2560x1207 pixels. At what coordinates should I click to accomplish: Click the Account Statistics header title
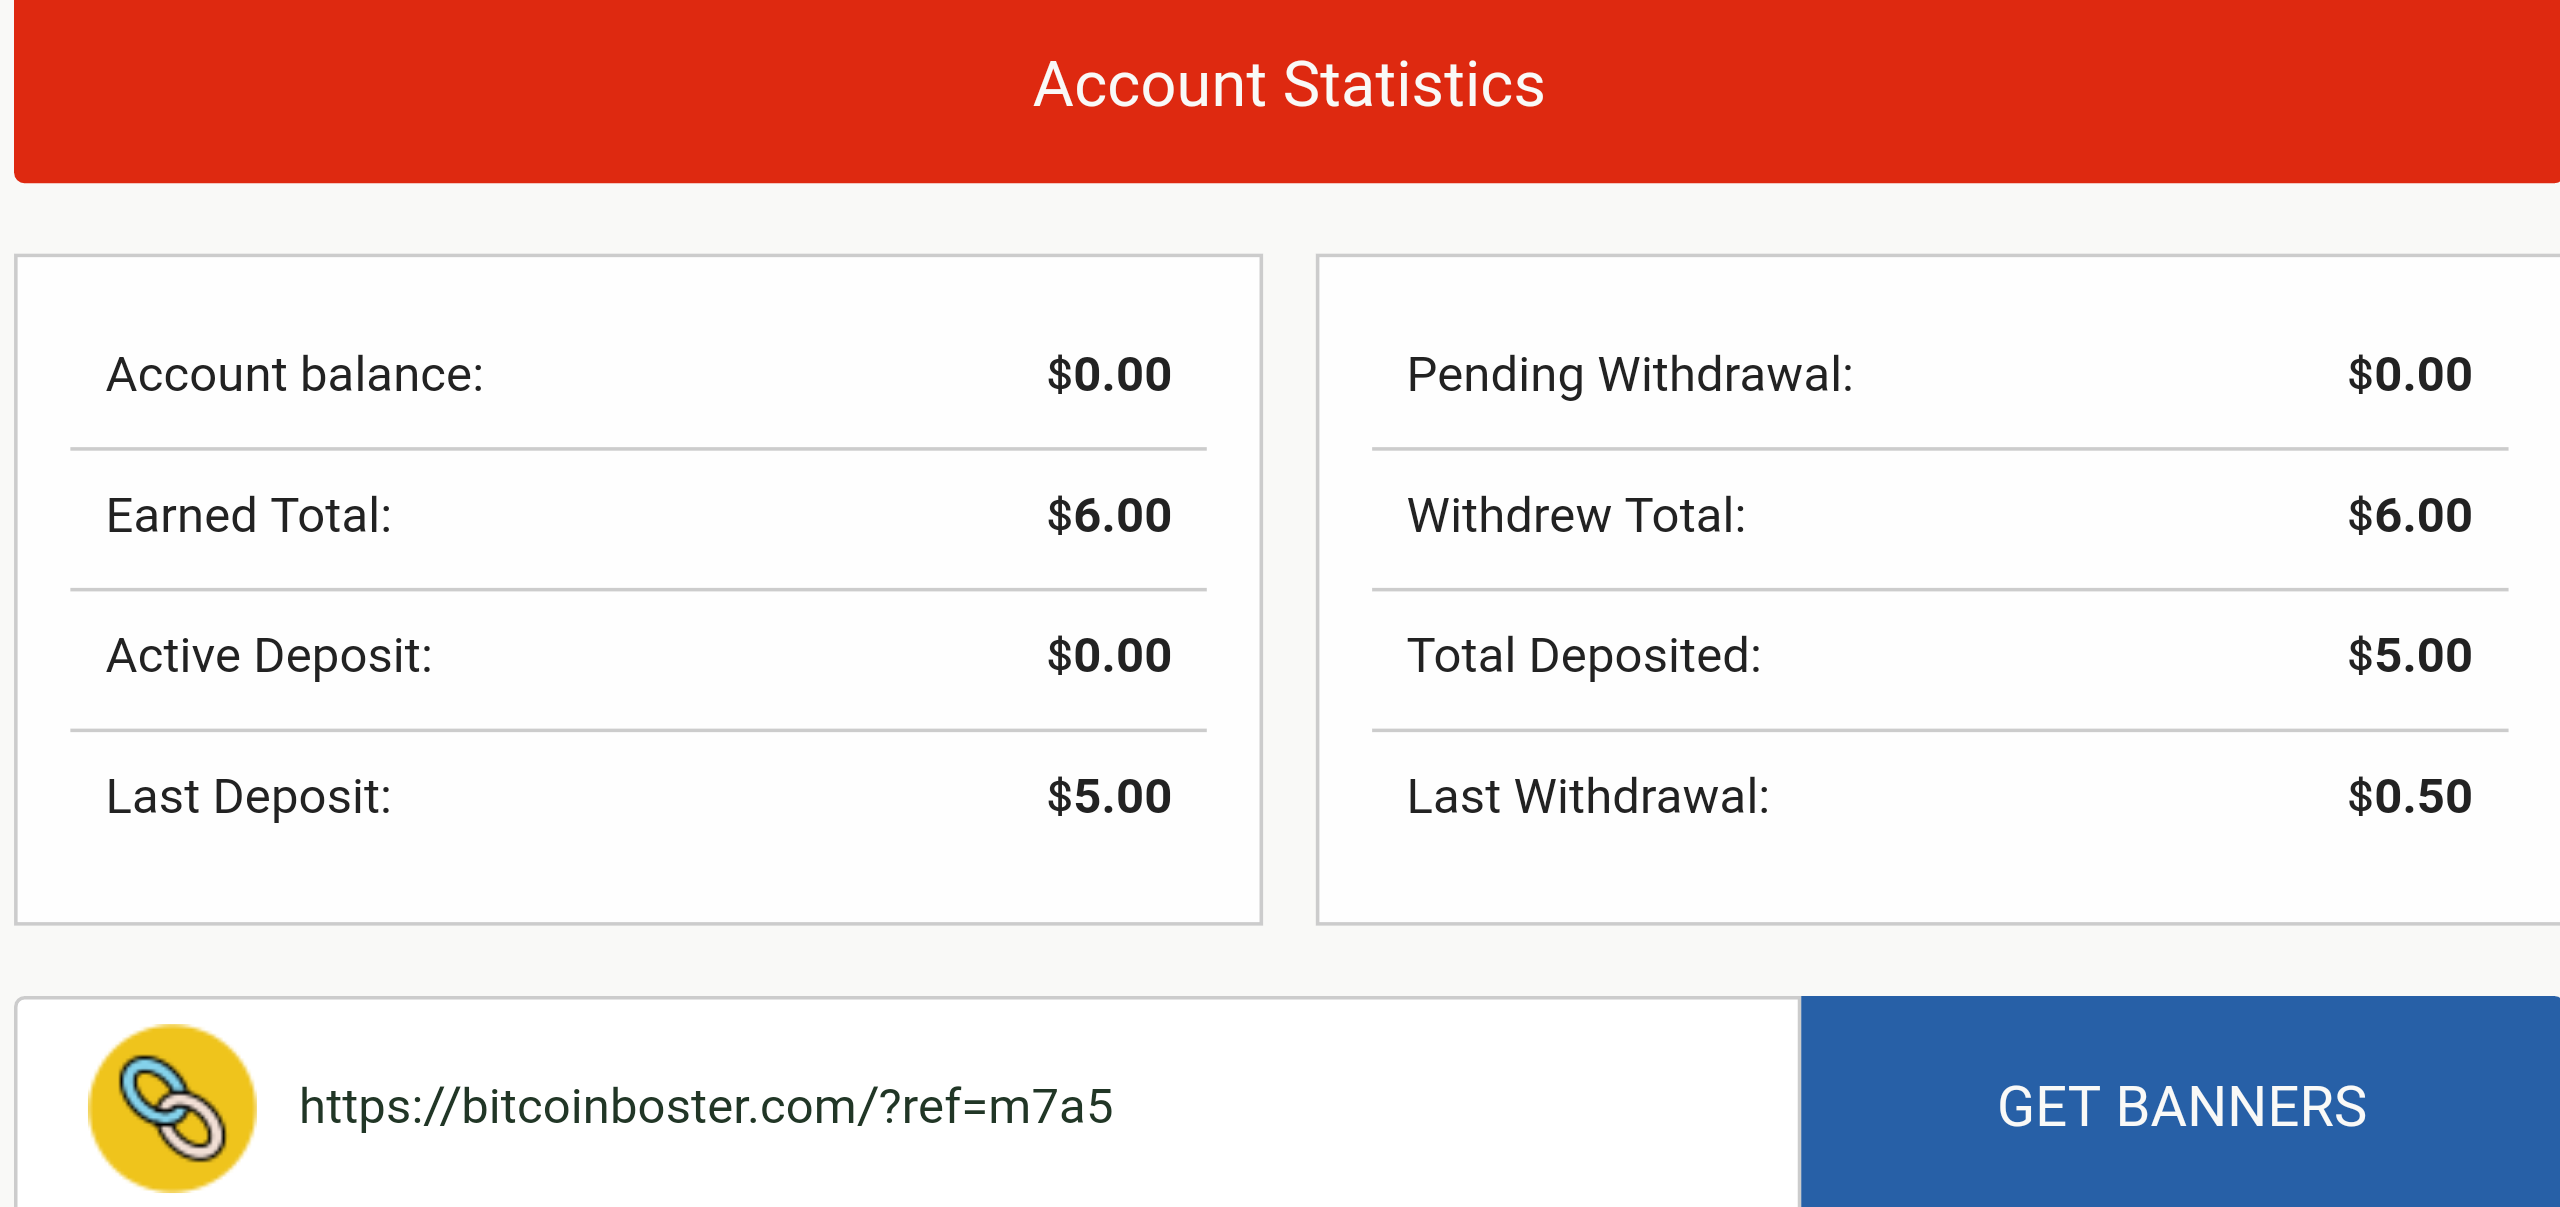(1288, 85)
